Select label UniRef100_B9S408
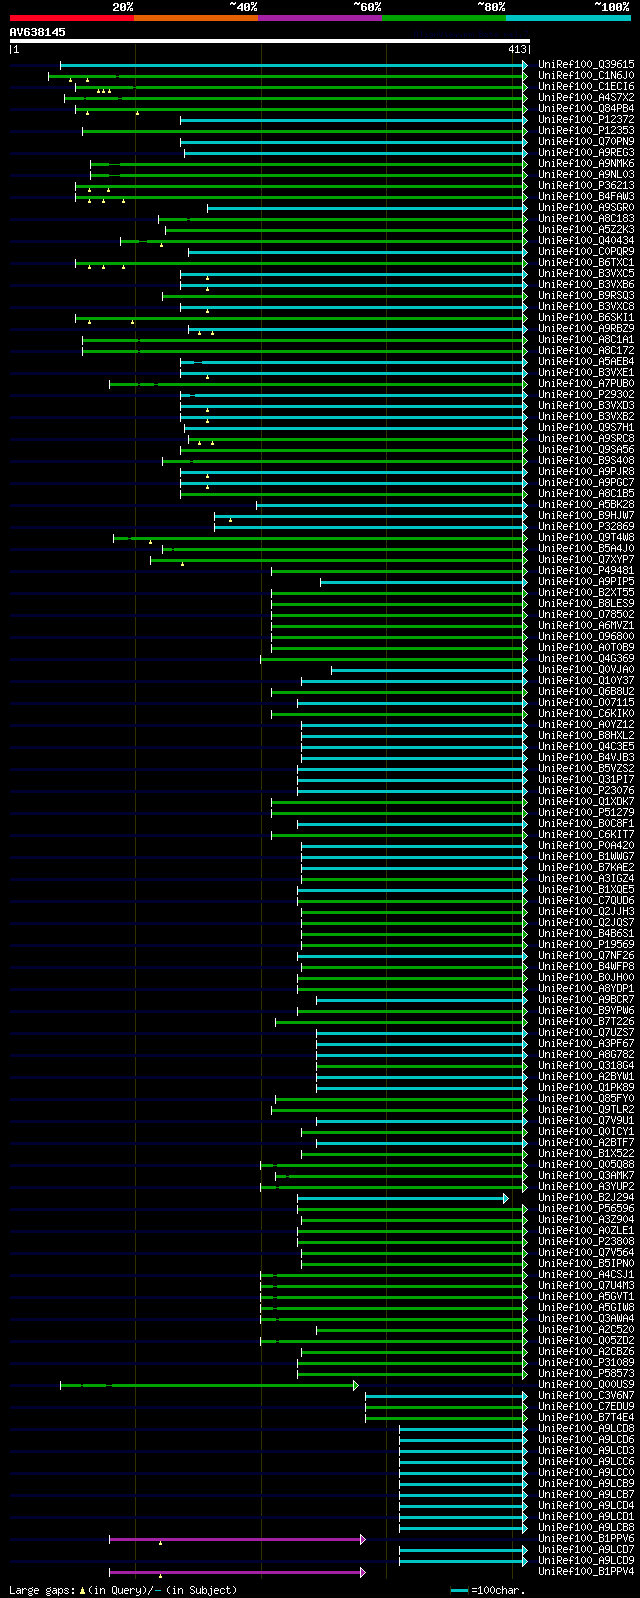The width and height of the screenshot is (640, 1598). click(x=586, y=460)
